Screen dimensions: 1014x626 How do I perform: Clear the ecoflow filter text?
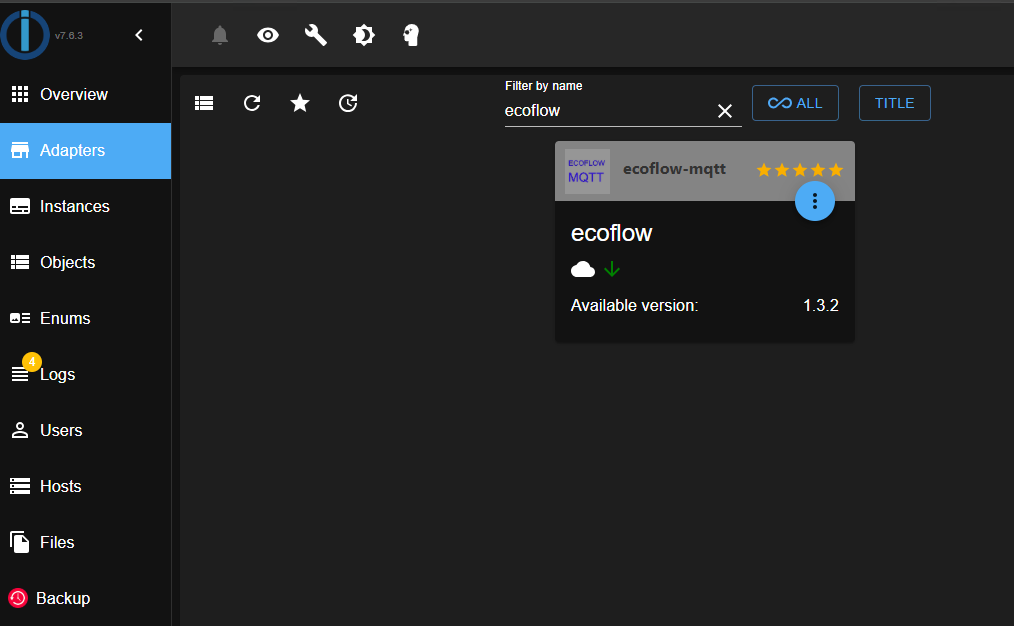click(725, 111)
